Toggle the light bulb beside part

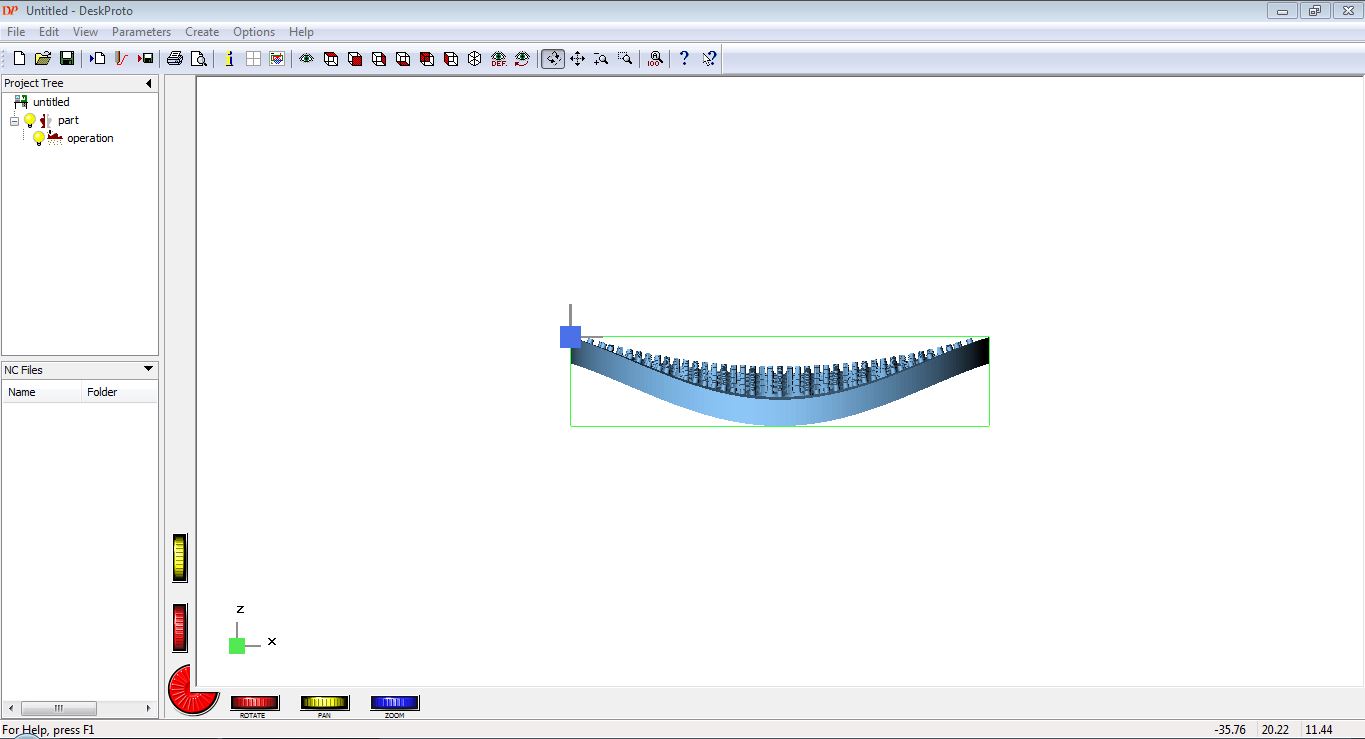[30, 120]
